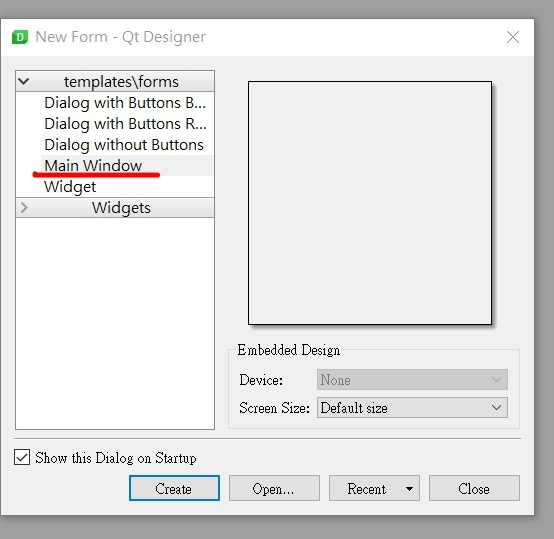The width and height of the screenshot is (554, 539).
Task: Open the Device dropdown
Action: coord(412,380)
